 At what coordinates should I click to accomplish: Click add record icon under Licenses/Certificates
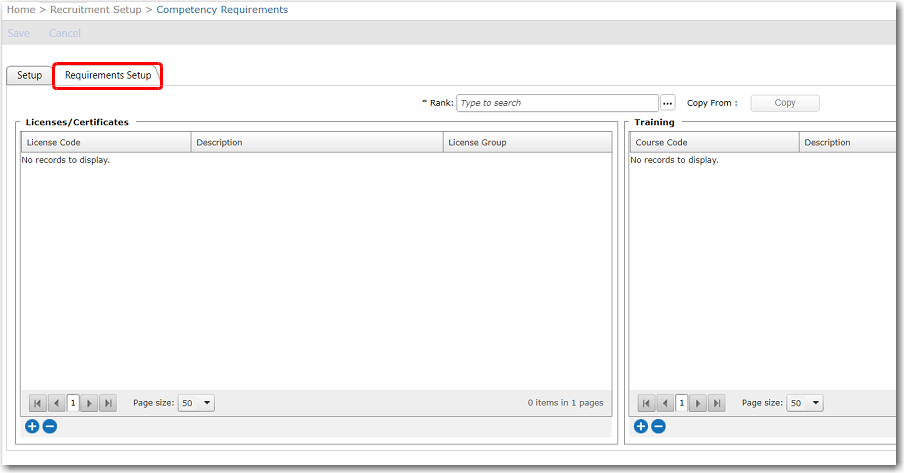[32, 427]
